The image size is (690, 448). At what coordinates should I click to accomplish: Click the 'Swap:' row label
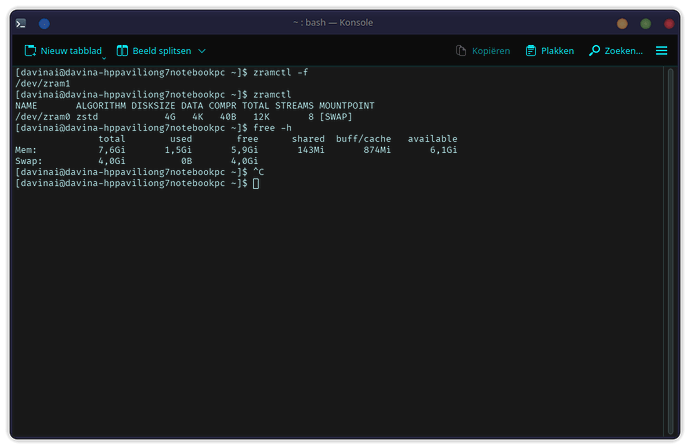click(x=29, y=162)
